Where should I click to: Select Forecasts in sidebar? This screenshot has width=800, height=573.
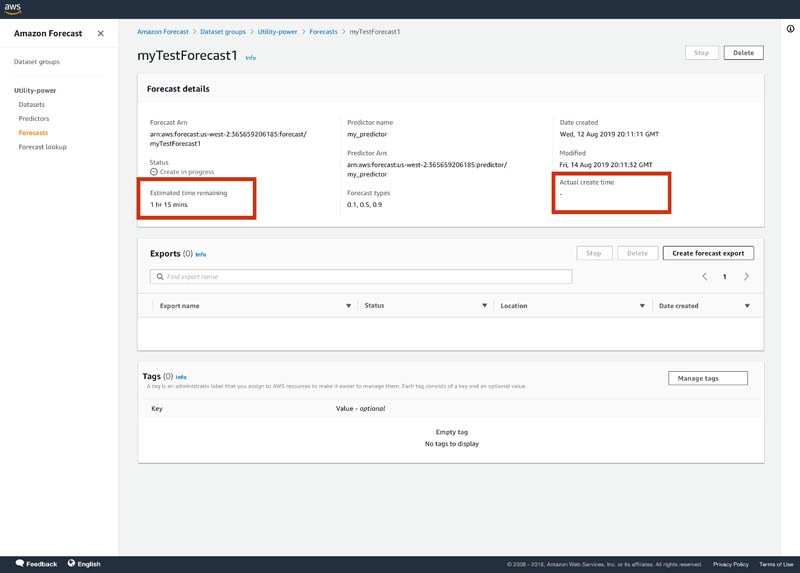point(33,133)
